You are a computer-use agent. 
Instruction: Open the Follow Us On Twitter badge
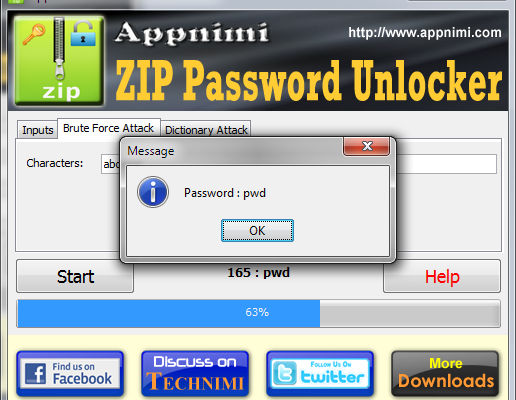click(320, 373)
